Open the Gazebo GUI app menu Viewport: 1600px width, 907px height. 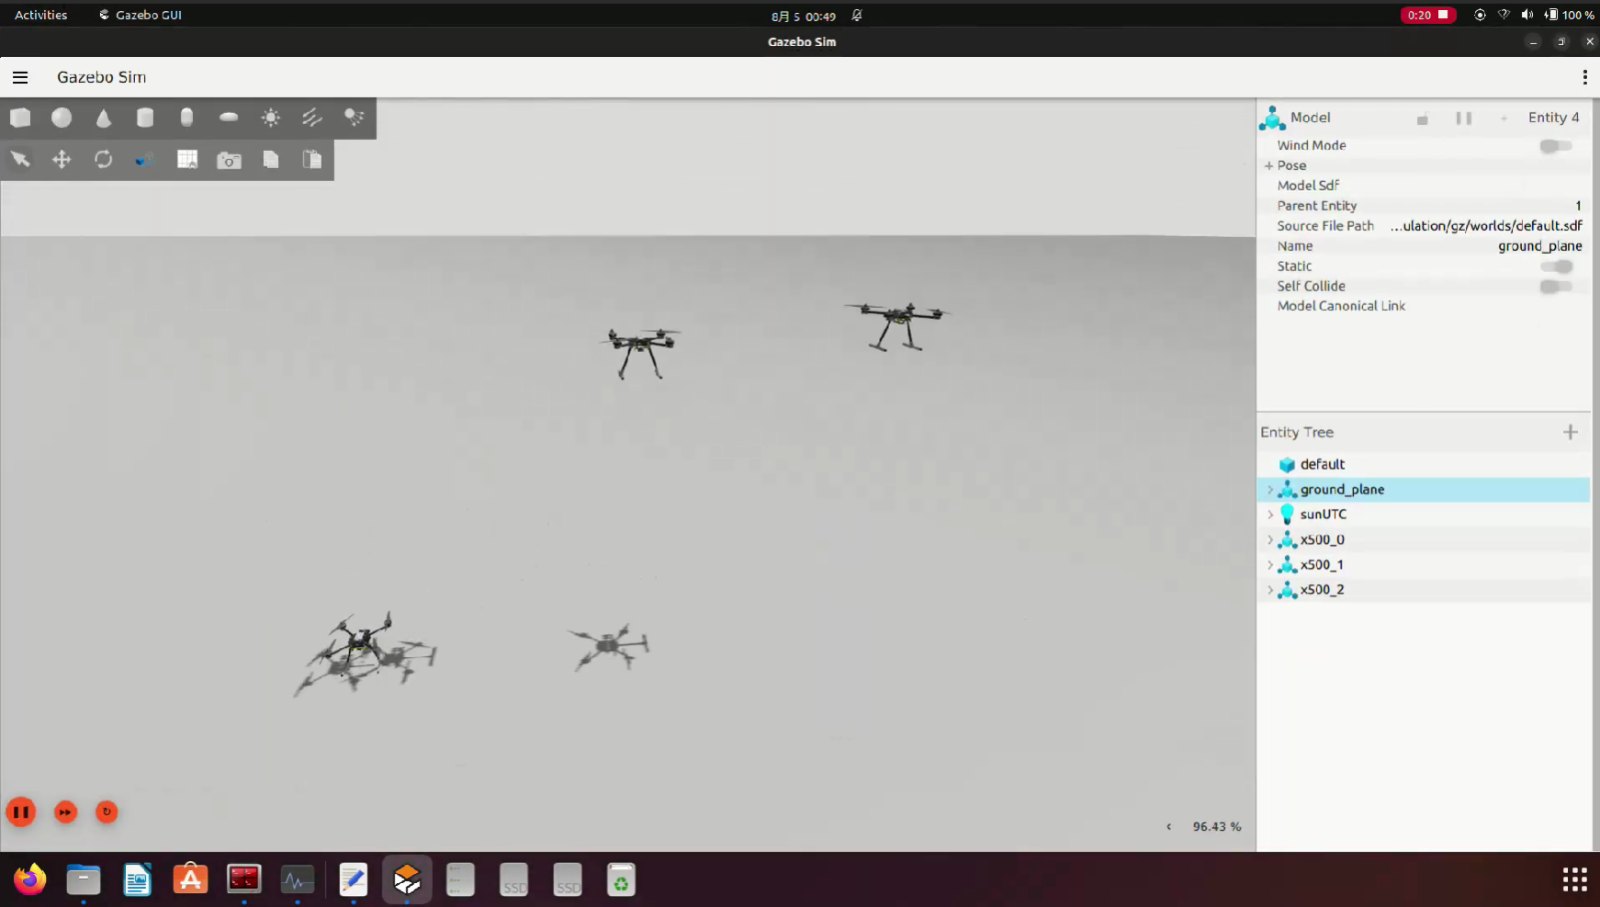coord(140,15)
